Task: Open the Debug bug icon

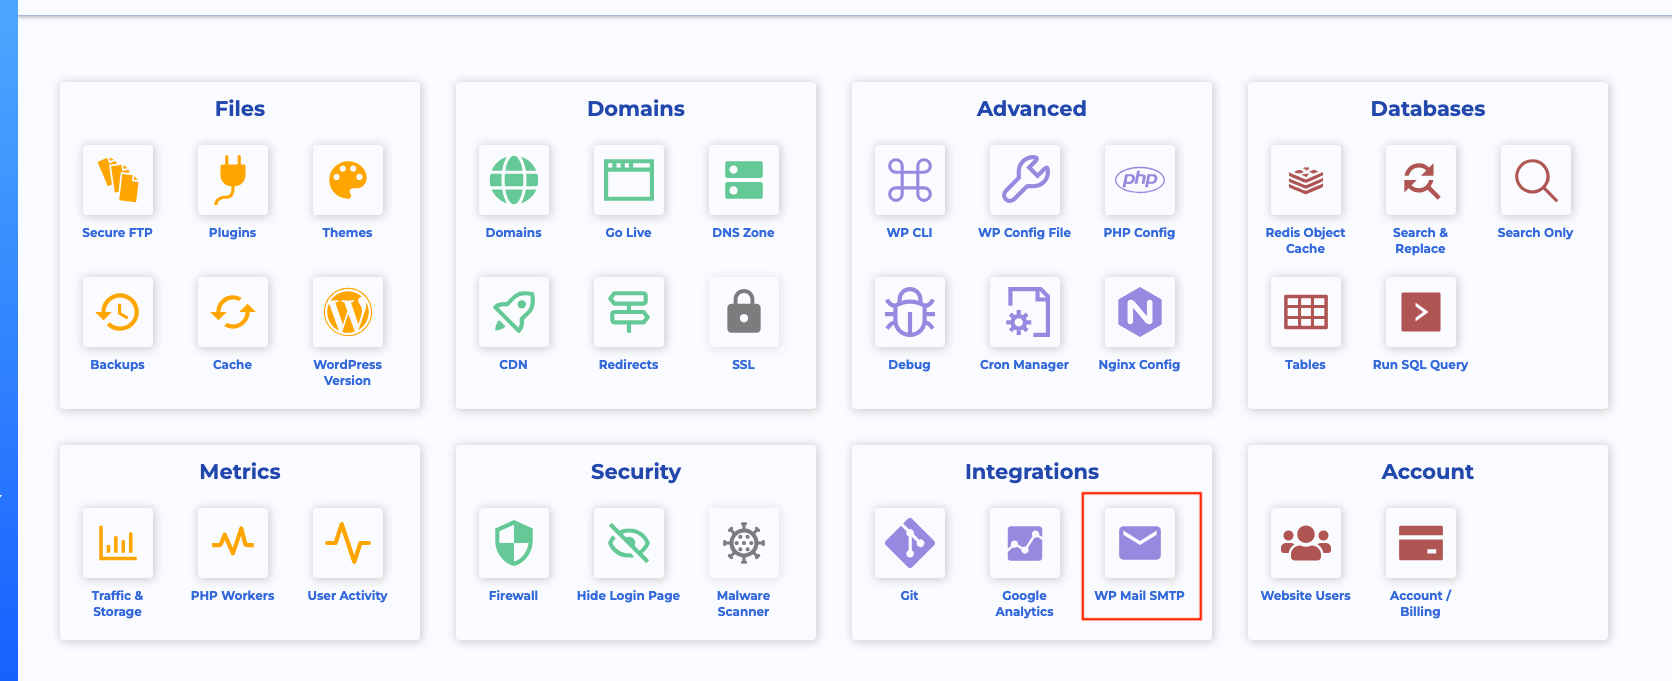Action: point(910,312)
